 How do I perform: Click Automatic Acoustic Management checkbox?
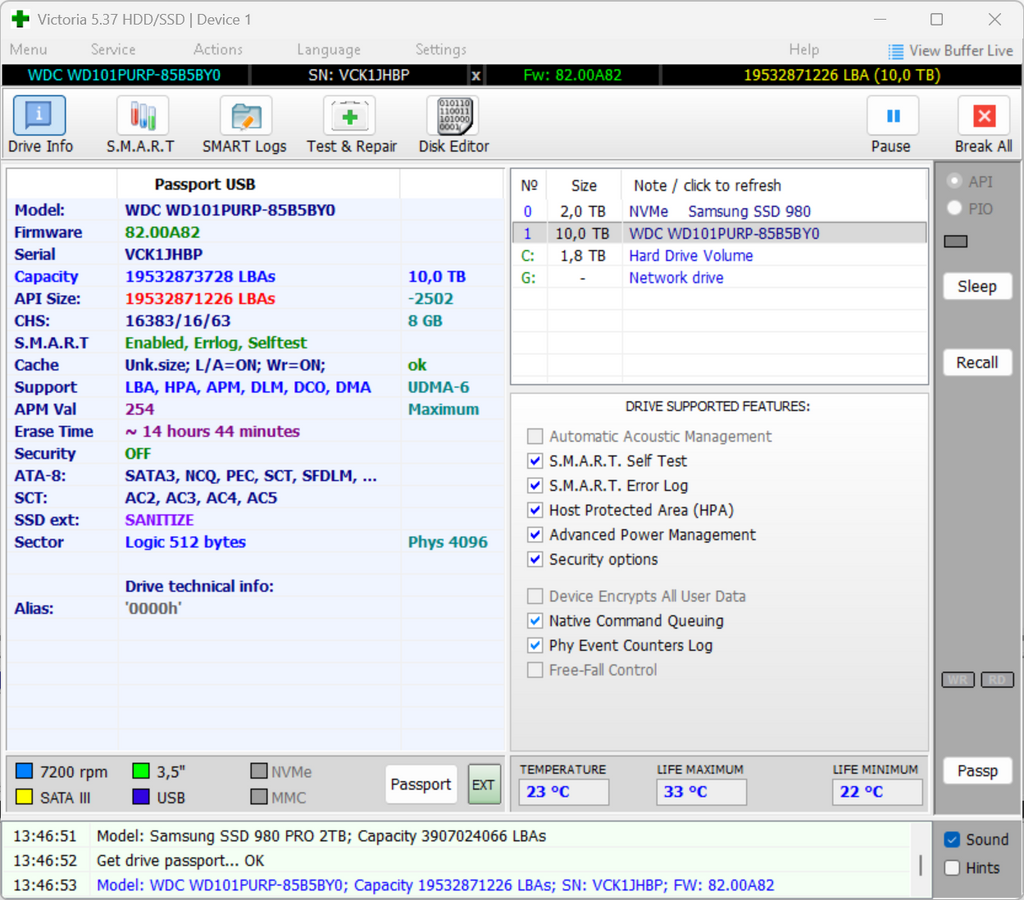click(535, 436)
